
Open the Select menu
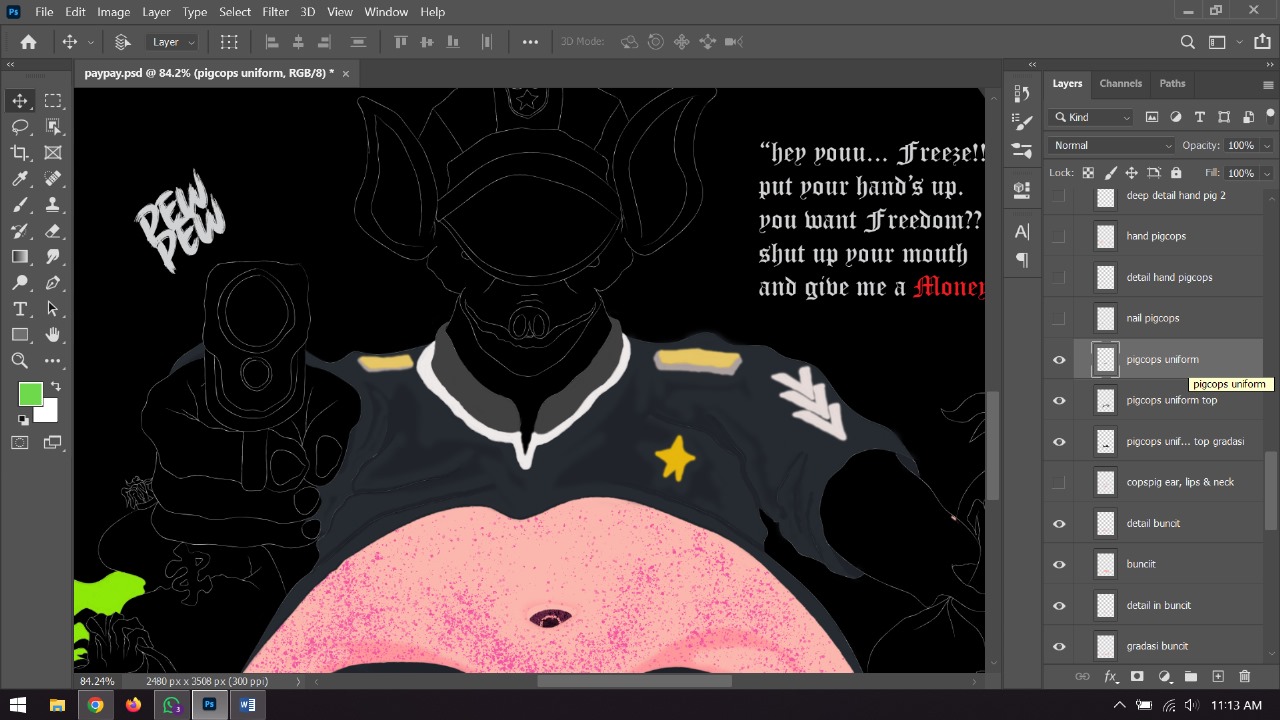pyautogui.click(x=235, y=12)
